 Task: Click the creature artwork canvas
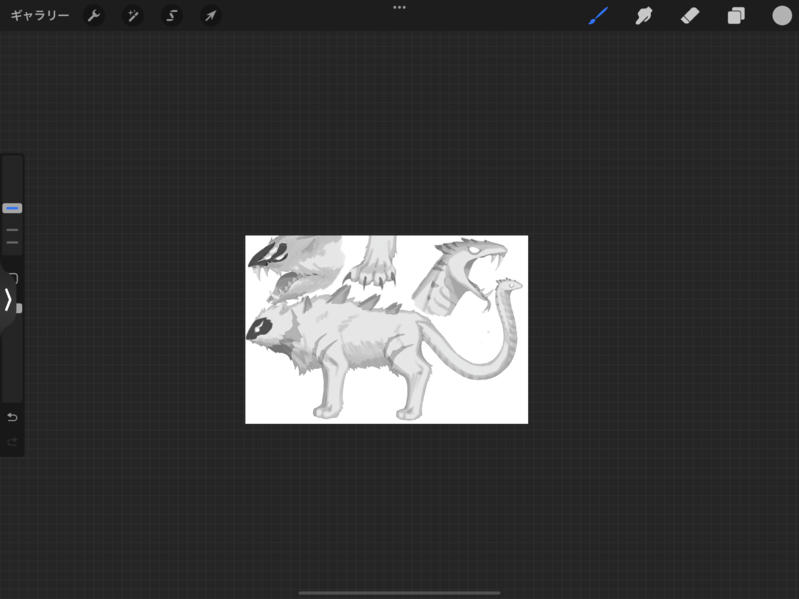pyautogui.click(x=386, y=329)
